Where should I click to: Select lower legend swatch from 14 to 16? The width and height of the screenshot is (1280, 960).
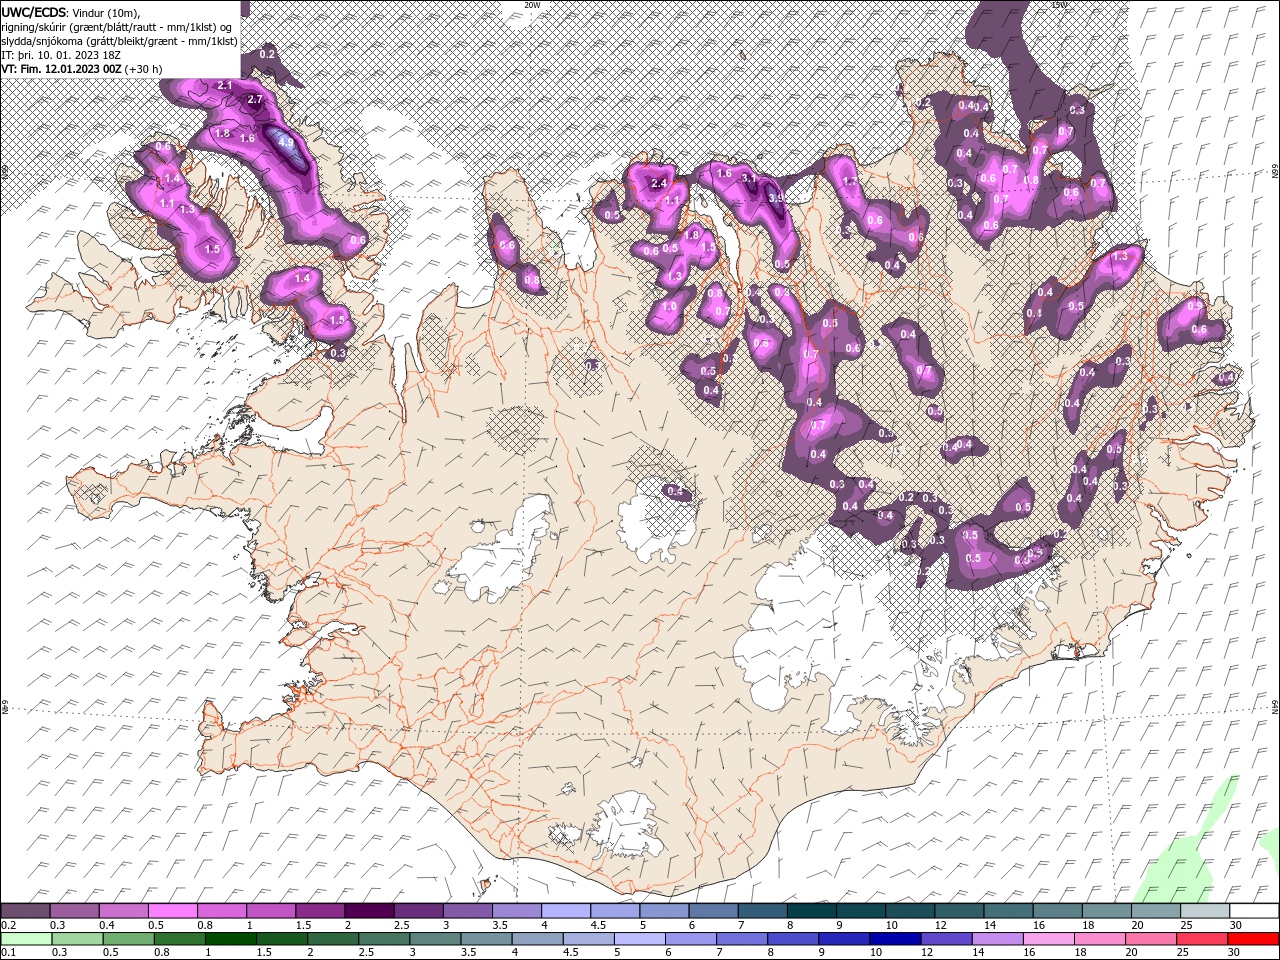tap(998, 939)
